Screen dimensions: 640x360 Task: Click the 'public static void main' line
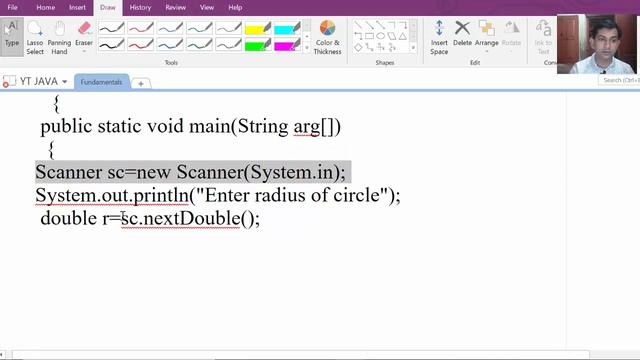(x=191, y=127)
